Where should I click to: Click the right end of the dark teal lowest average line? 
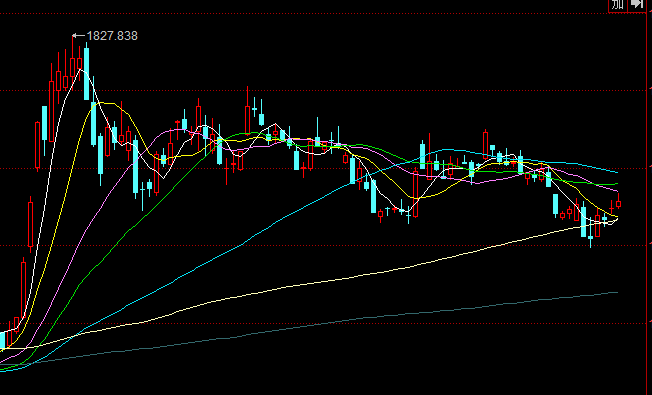click(x=617, y=292)
